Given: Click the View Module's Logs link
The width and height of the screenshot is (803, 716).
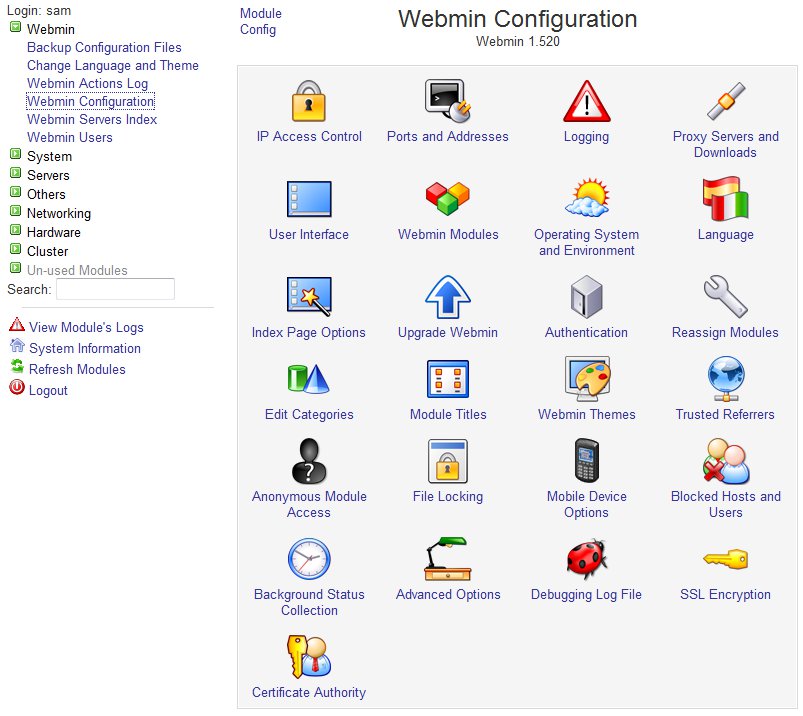Looking at the screenshot, I should (86, 327).
